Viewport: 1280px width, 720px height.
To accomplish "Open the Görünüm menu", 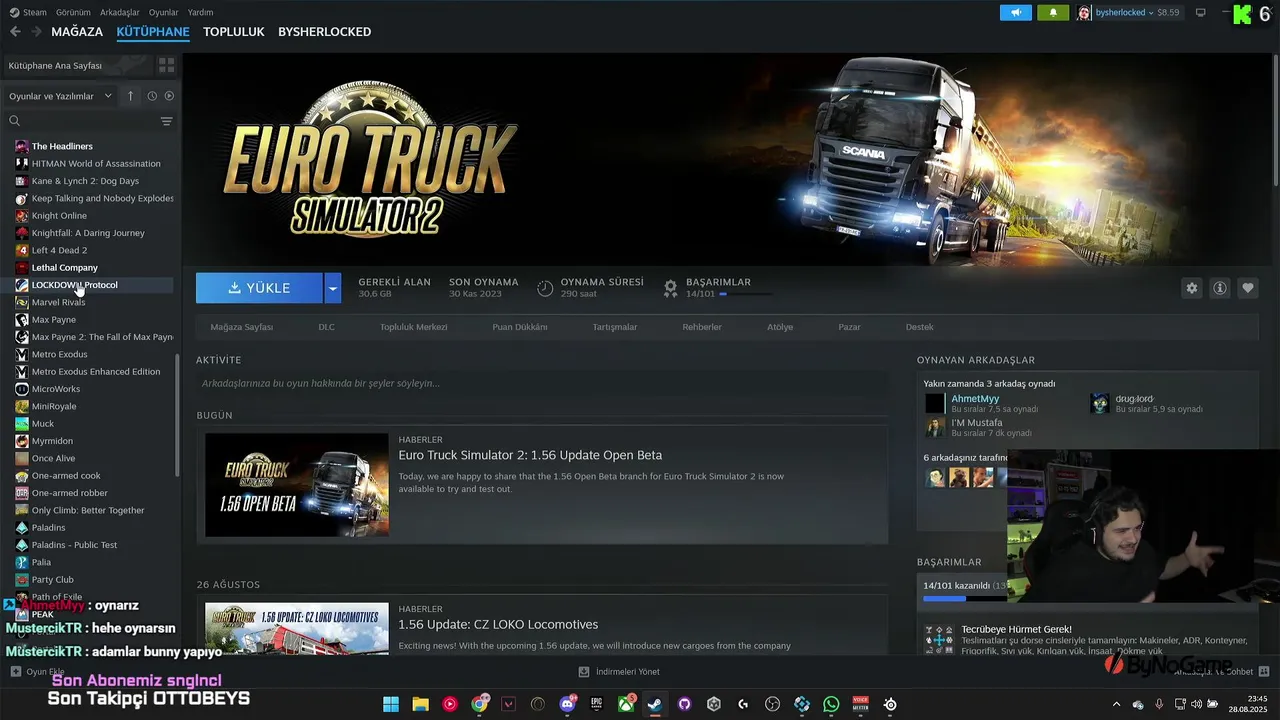I will [73, 12].
